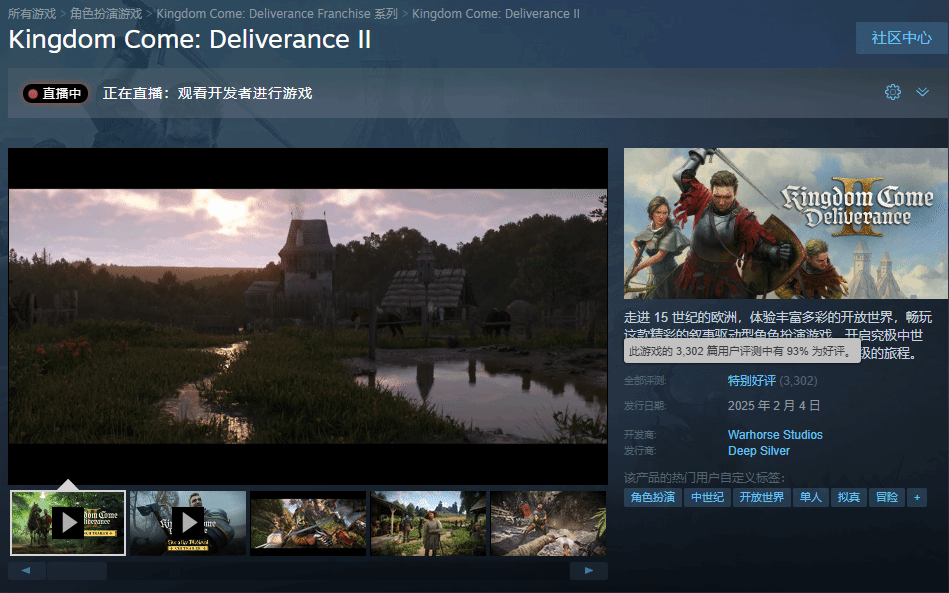This screenshot has width=949, height=593.
Task: Open the broadcast settings gear icon
Action: tap(893, 92)
